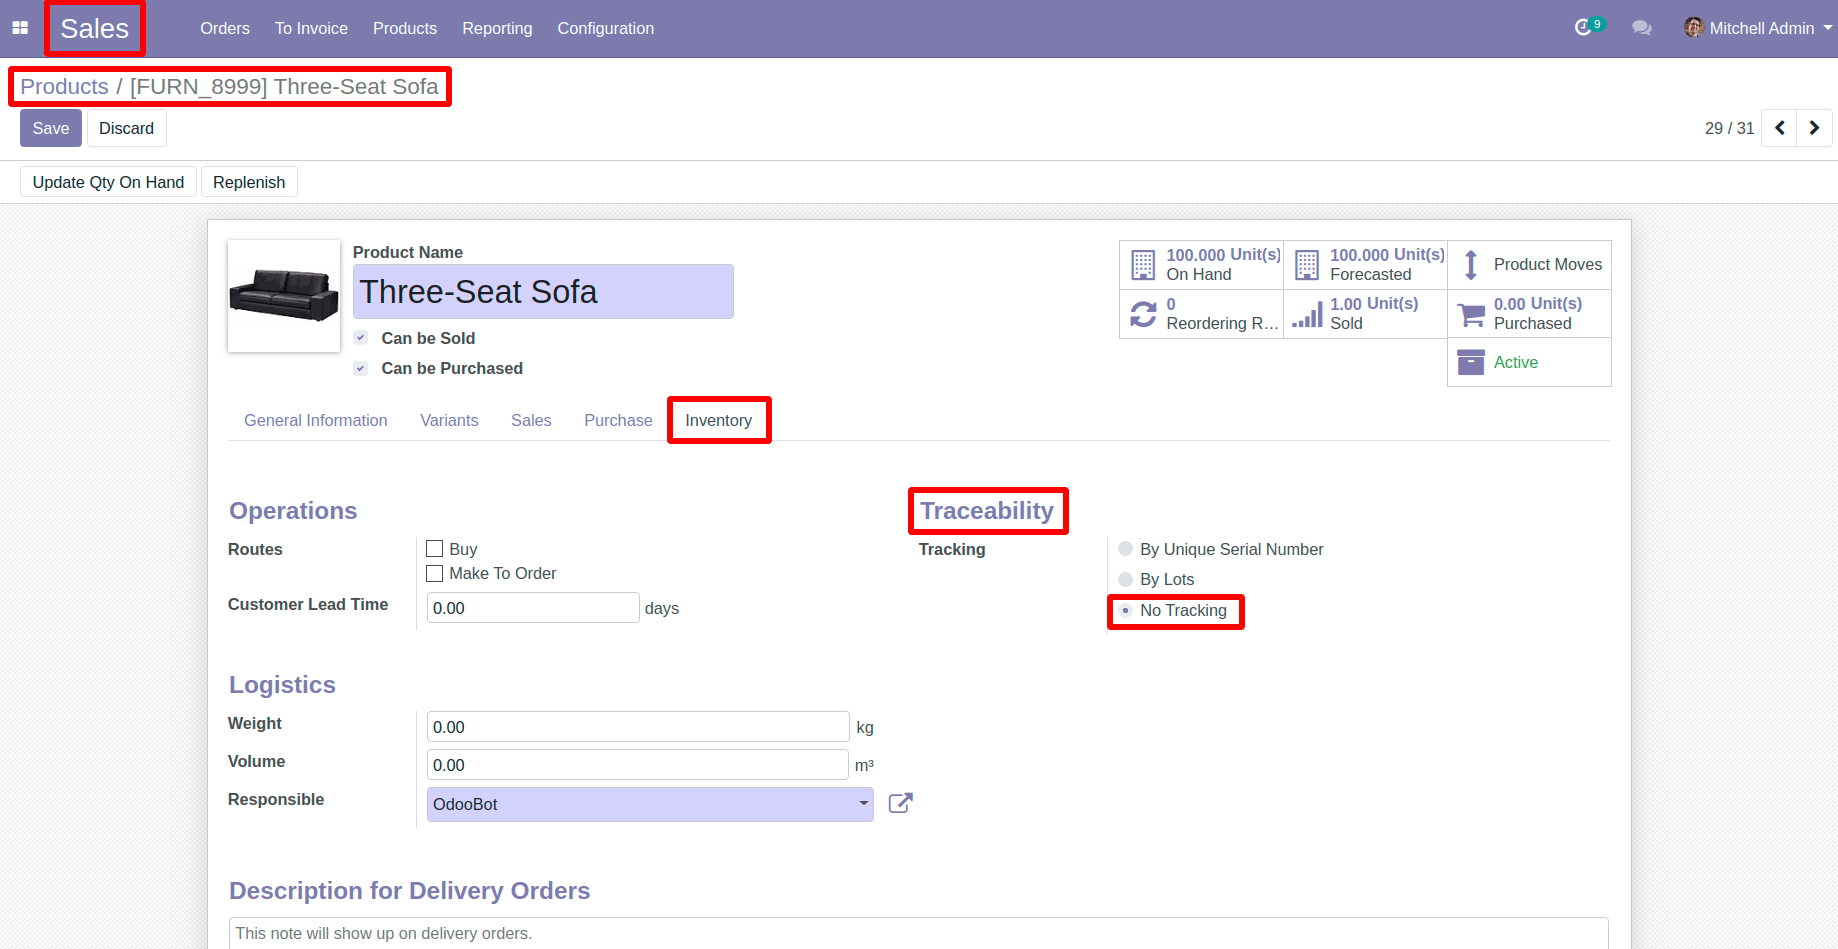Toggle Can be Purchased checkbox
The width and height of the screenshot is (1838, 949).
(x=361, y=368)
